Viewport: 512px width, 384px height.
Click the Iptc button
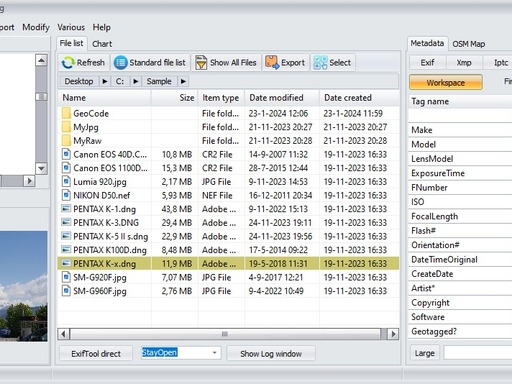(499, 63)
